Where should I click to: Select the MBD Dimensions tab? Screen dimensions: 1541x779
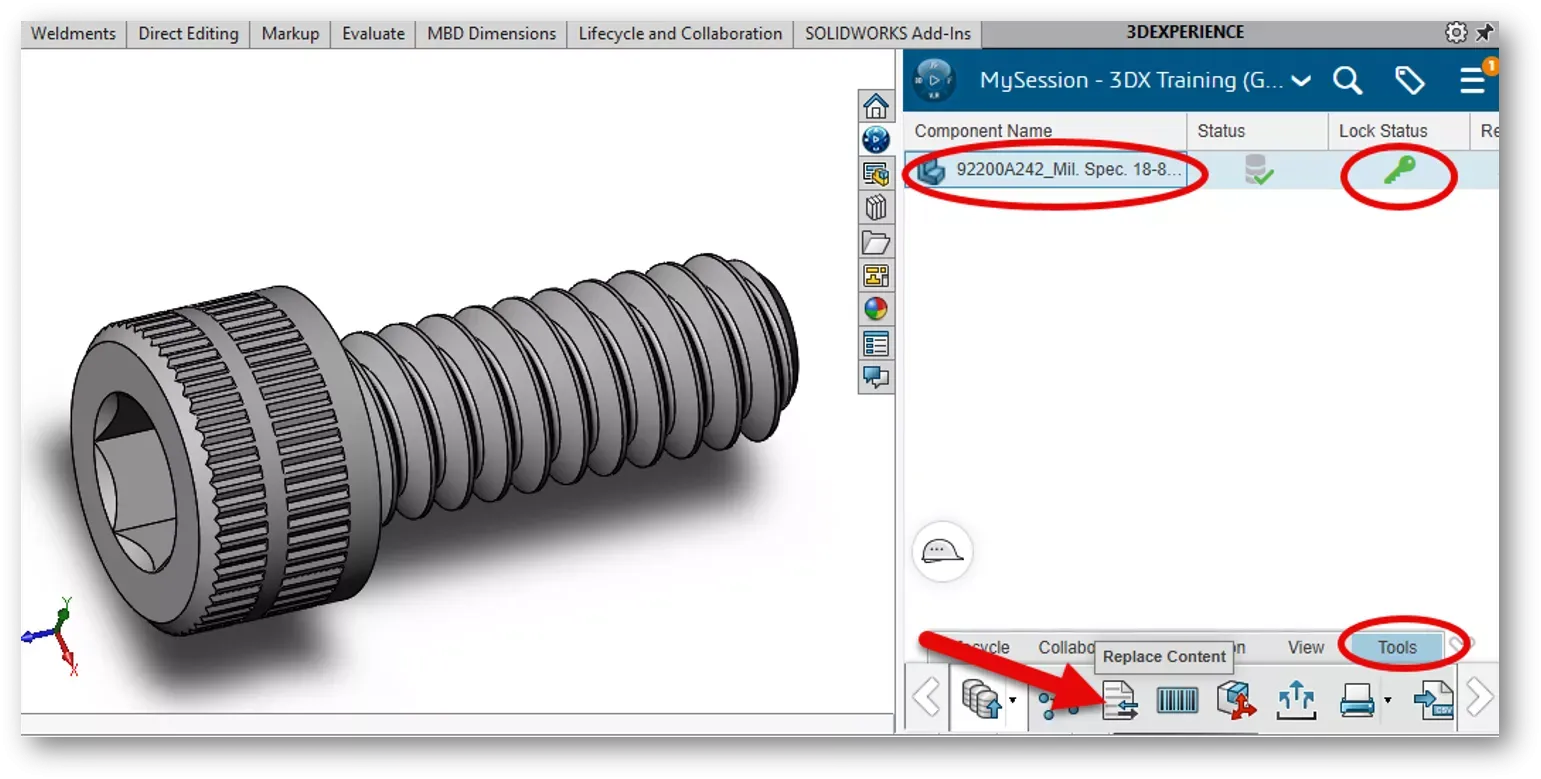pos(491,33)
